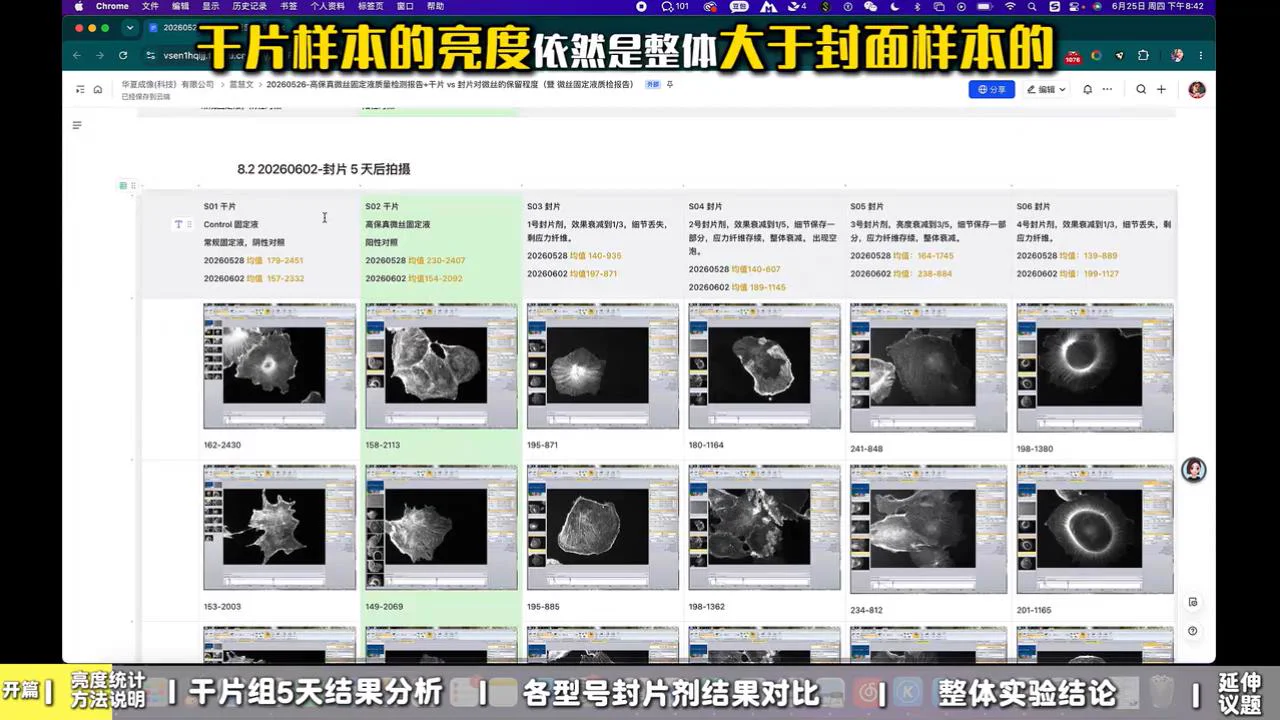Click the table block handle icon
This screenshot has height=720, width=1280.
[x=123, y=185]
